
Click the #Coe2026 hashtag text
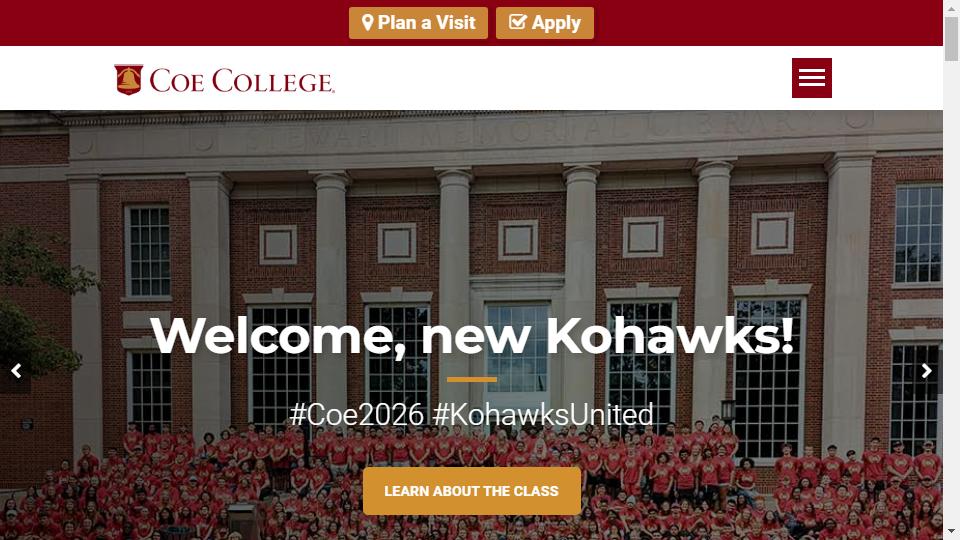(x=357, y=414)
